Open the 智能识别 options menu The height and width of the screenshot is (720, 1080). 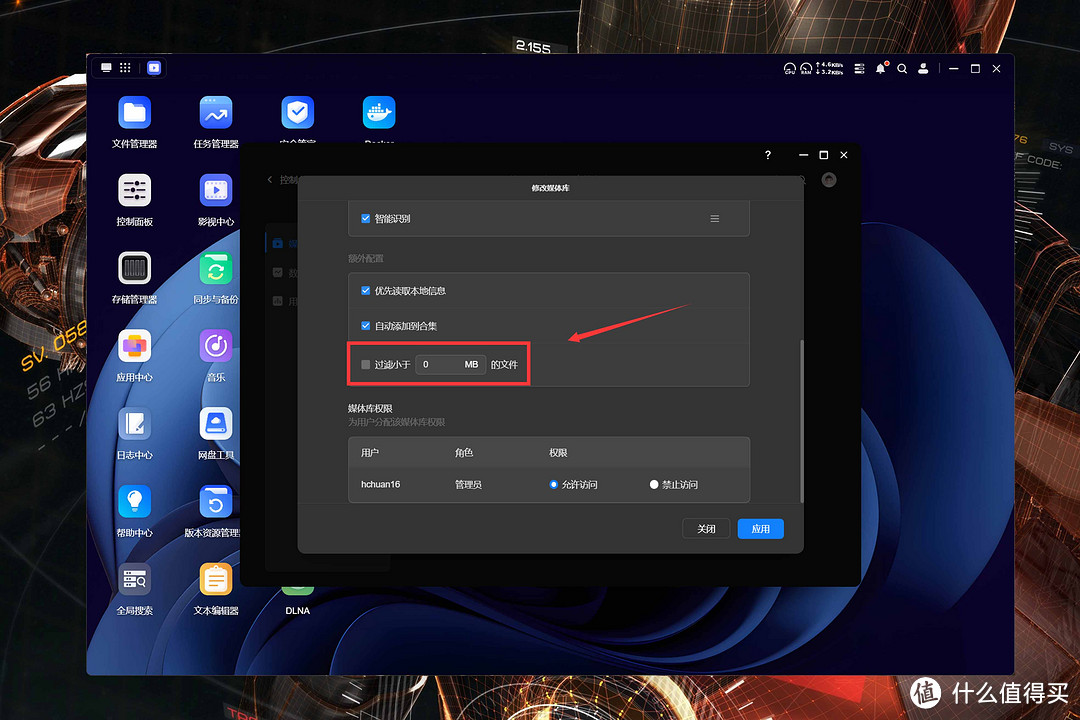tap(713, 218)
